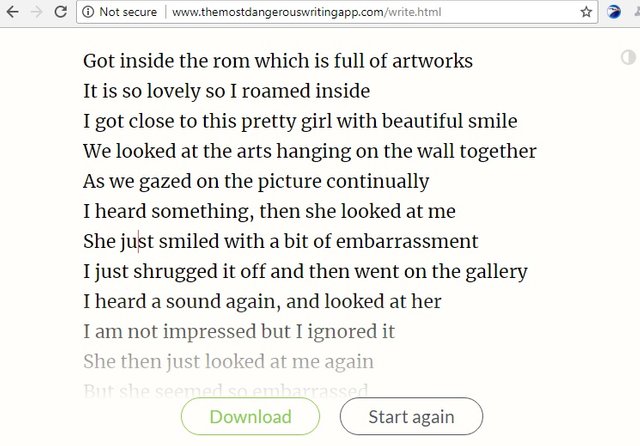Click the faded line "She then just looked"
The image size is (640, 446).
pyautogui.click(x=228, y=361)
